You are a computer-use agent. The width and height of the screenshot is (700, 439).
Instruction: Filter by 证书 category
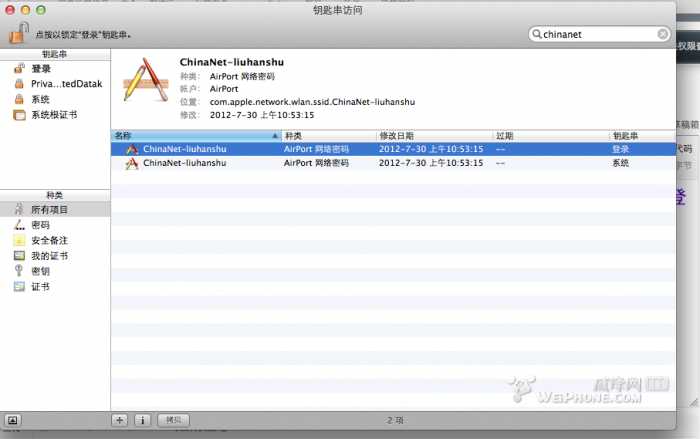40,286
